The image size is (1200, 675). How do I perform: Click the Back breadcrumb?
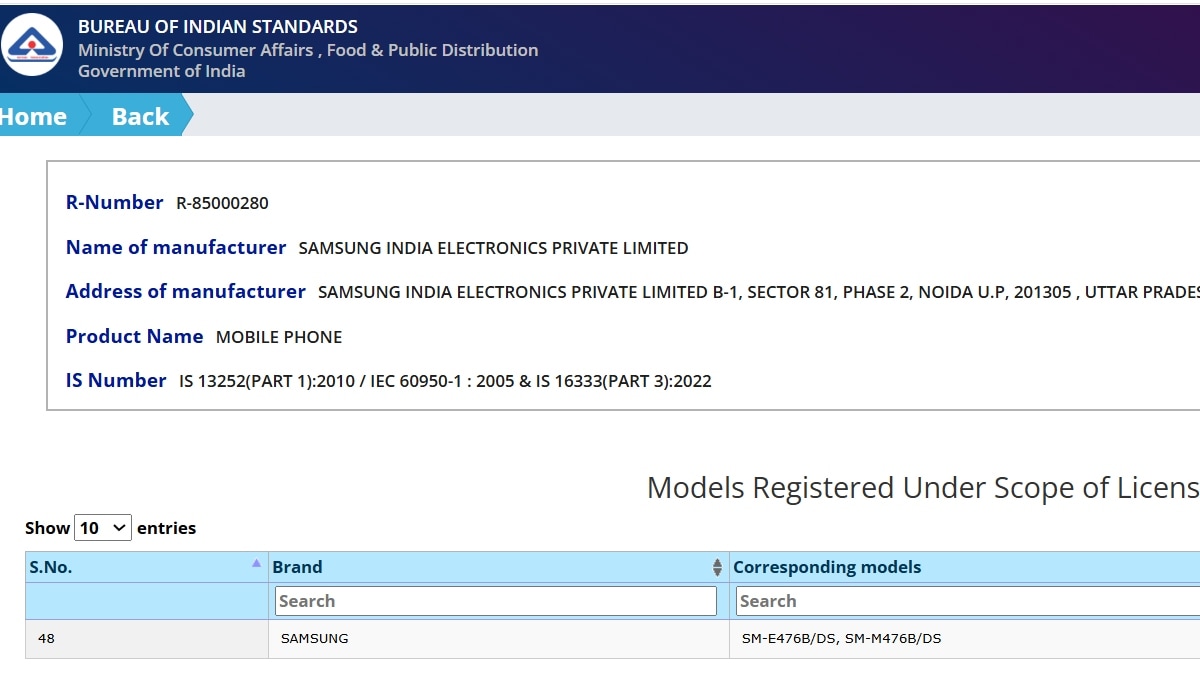(x=140, y=116)
